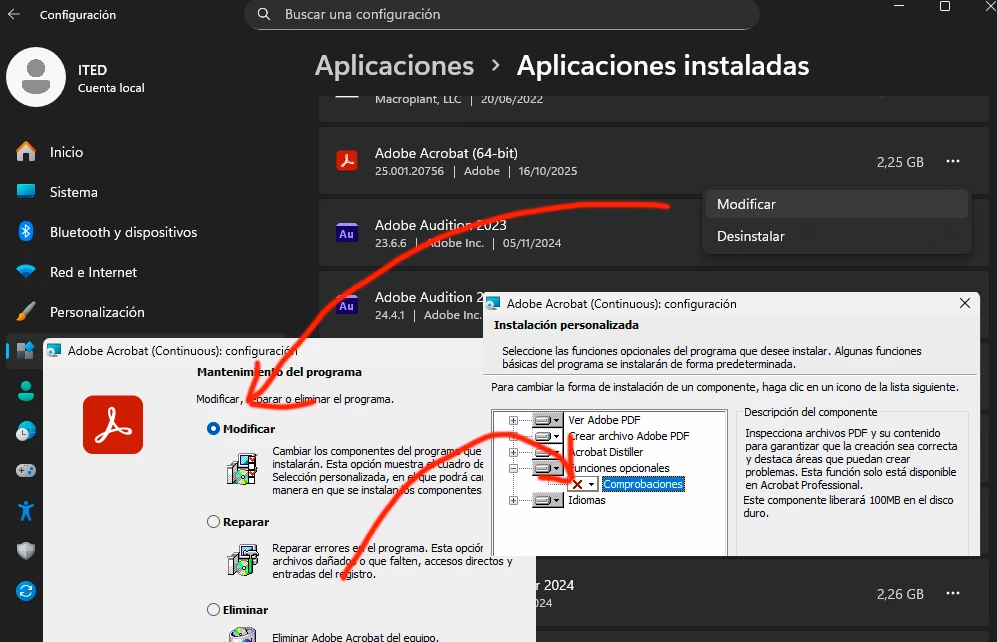Image resolution: width=997 pixels, height=642 pixels.
Task: Expand the Acrobat Distiller tree node
Action: [513, 452]
